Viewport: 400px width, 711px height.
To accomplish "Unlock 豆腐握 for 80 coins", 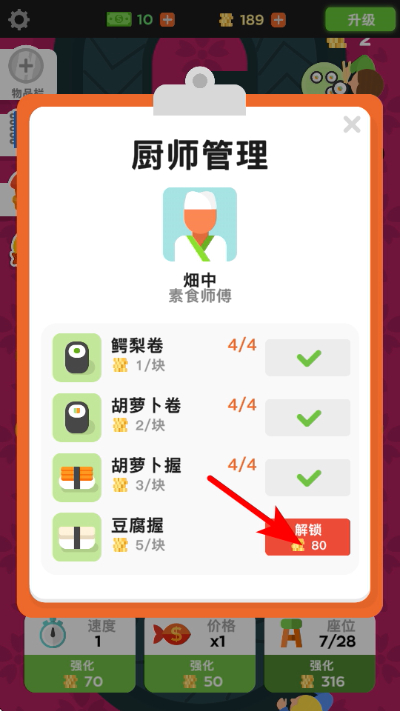I will (307, 537).
